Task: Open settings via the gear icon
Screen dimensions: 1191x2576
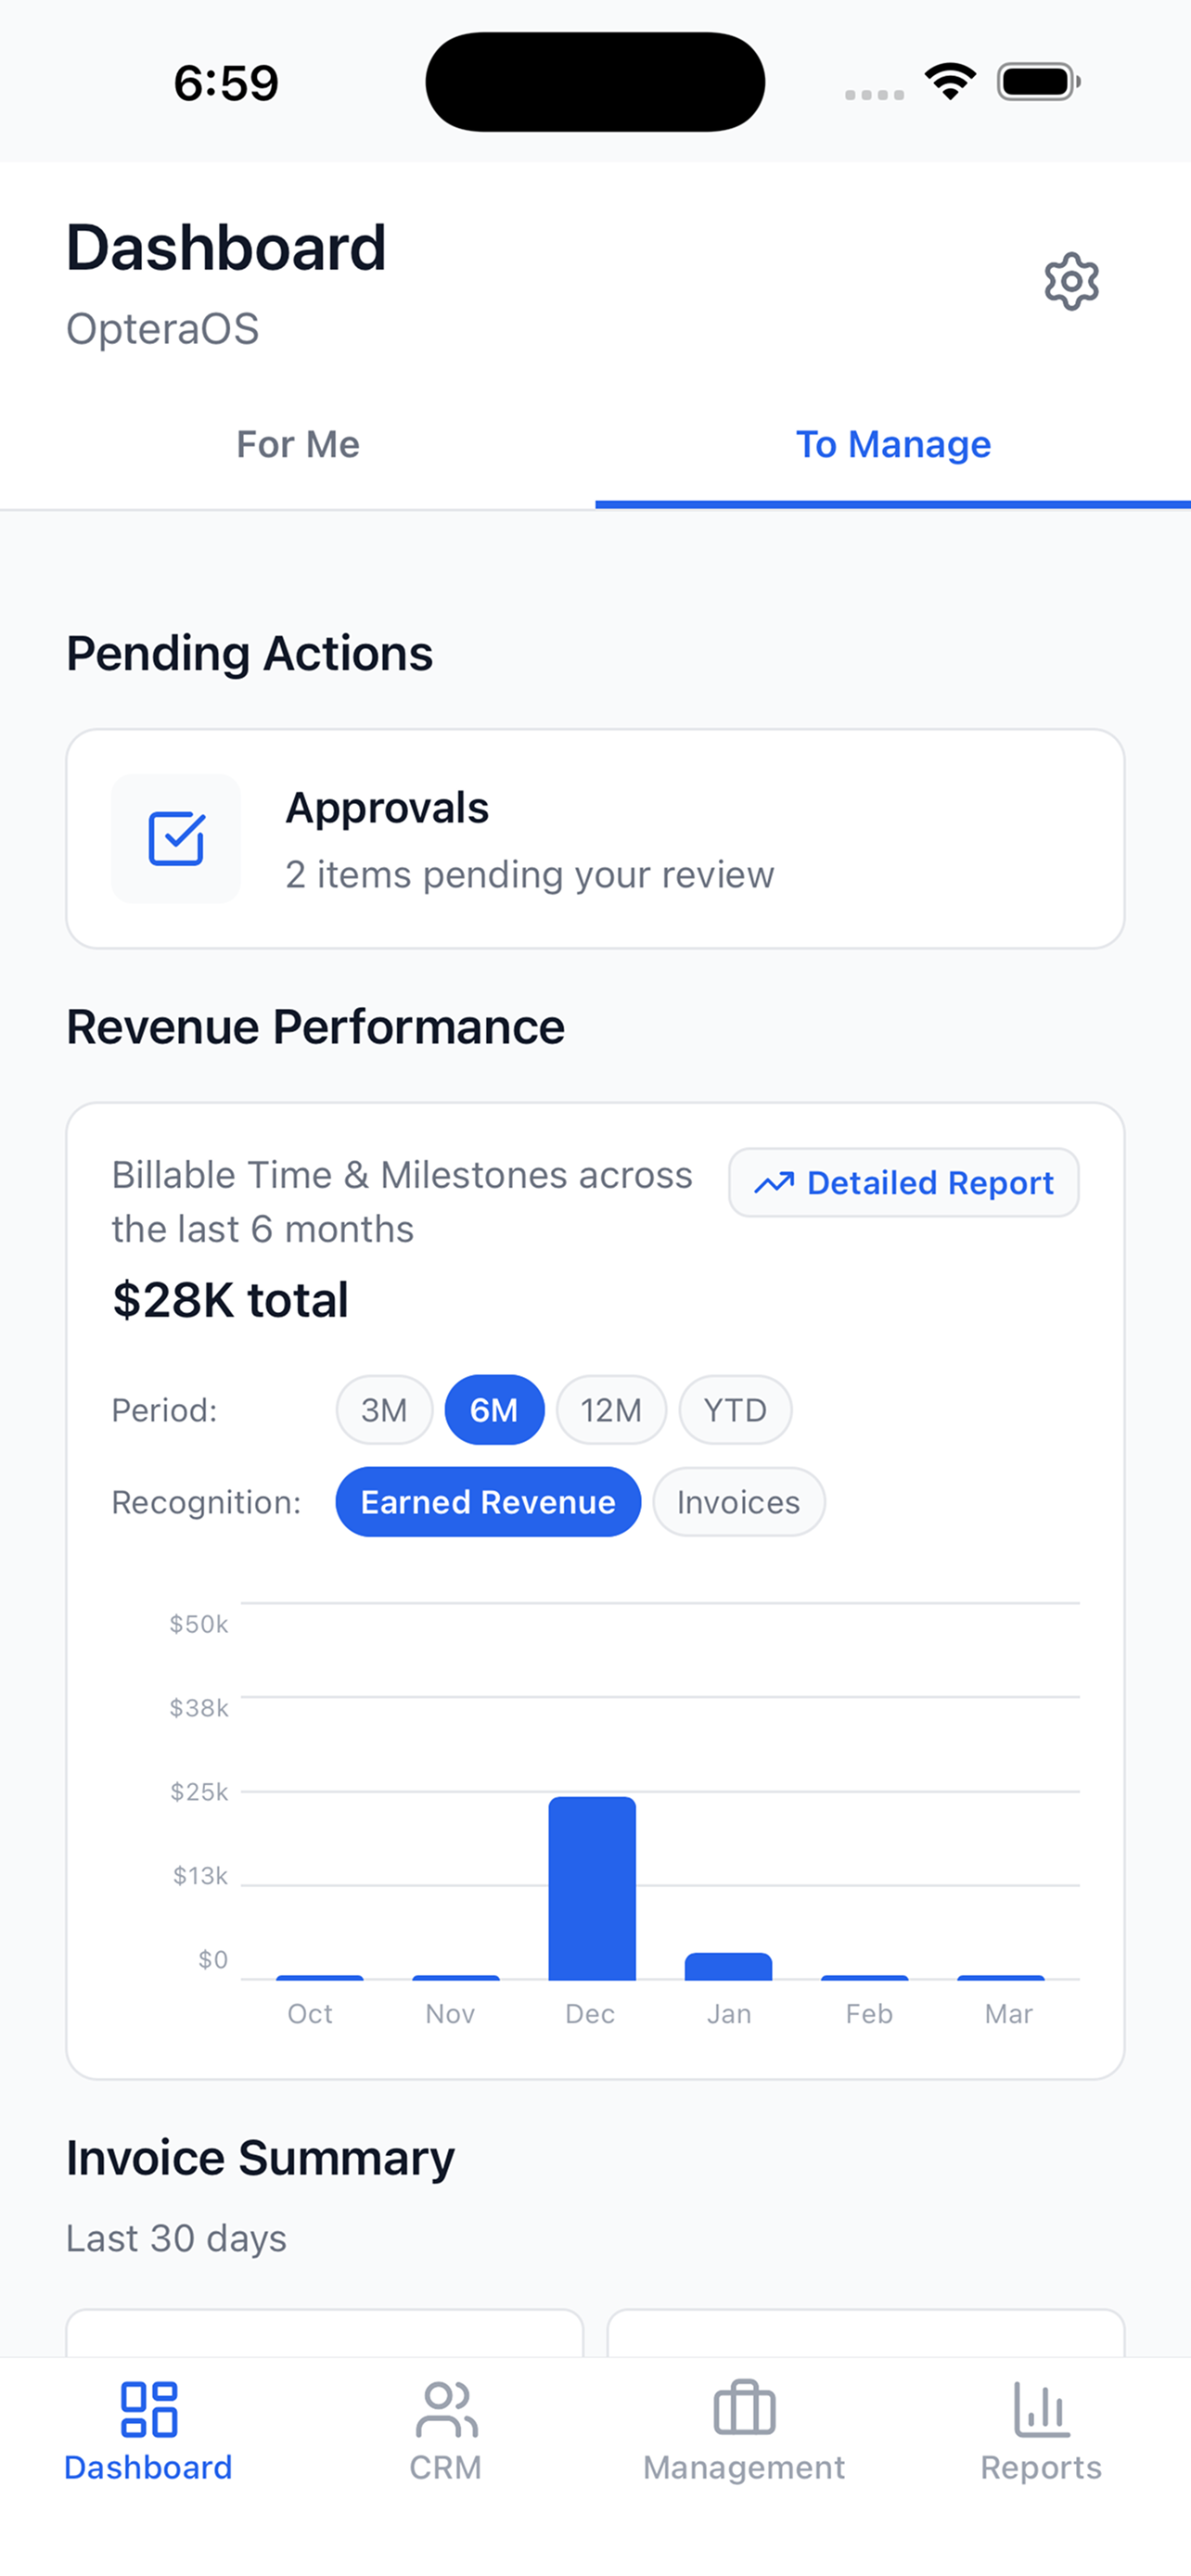Action: coord(1071,281)
